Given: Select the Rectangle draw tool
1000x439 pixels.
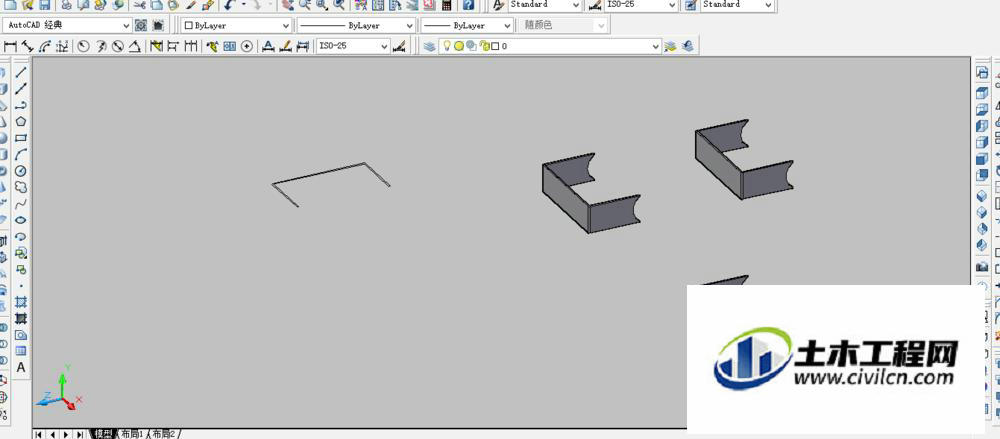Looking at the screenshot, I should [21, 138].
